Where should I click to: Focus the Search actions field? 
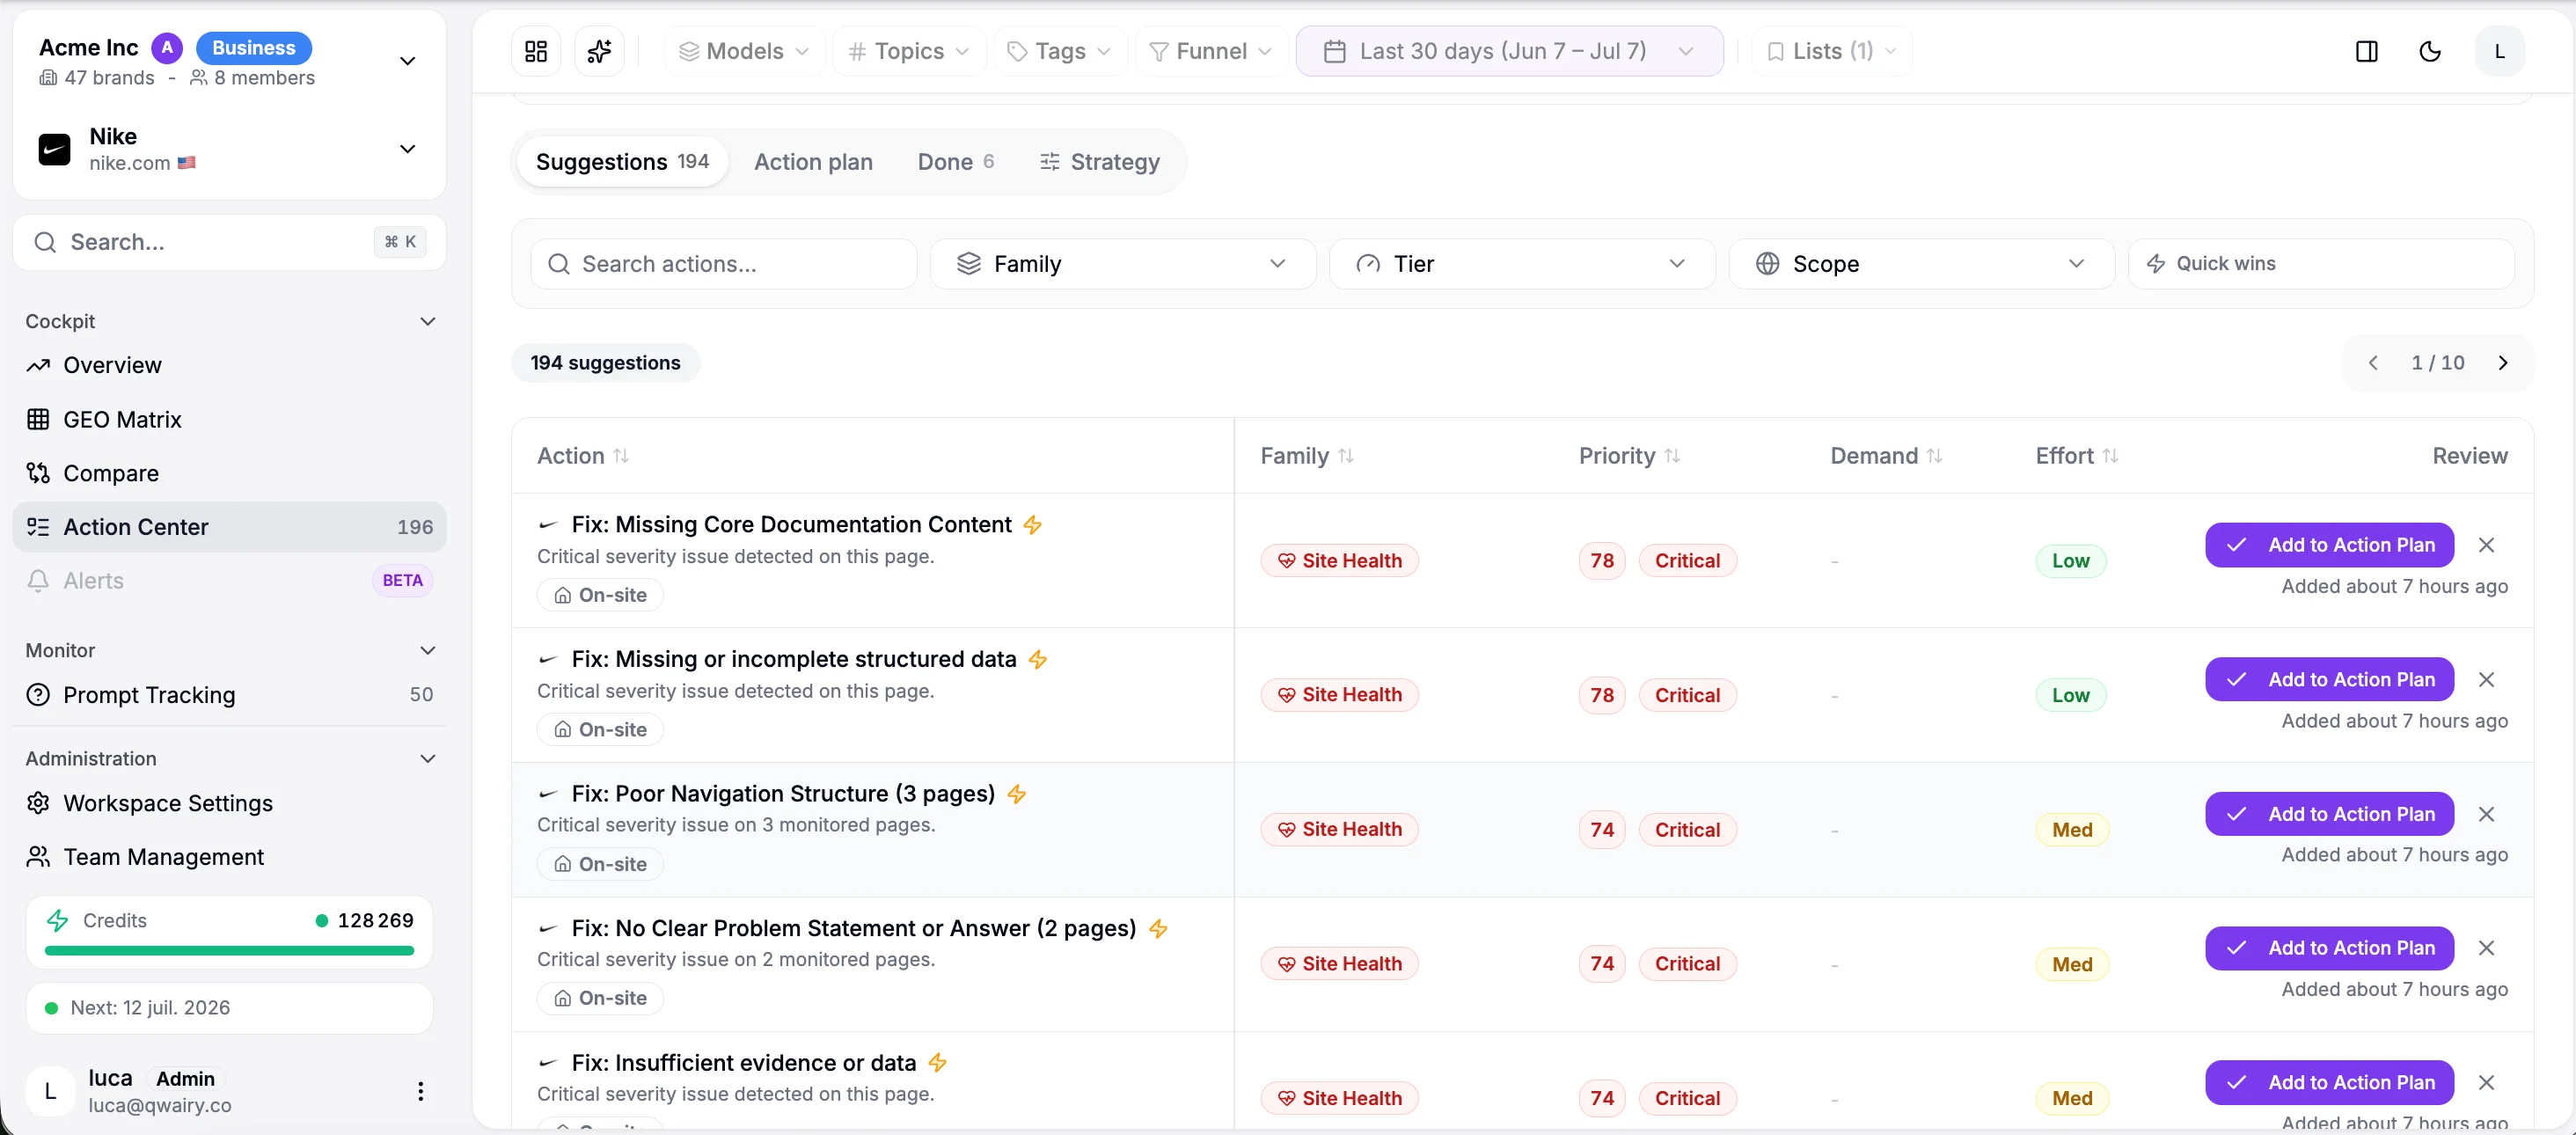pos(723,264)
